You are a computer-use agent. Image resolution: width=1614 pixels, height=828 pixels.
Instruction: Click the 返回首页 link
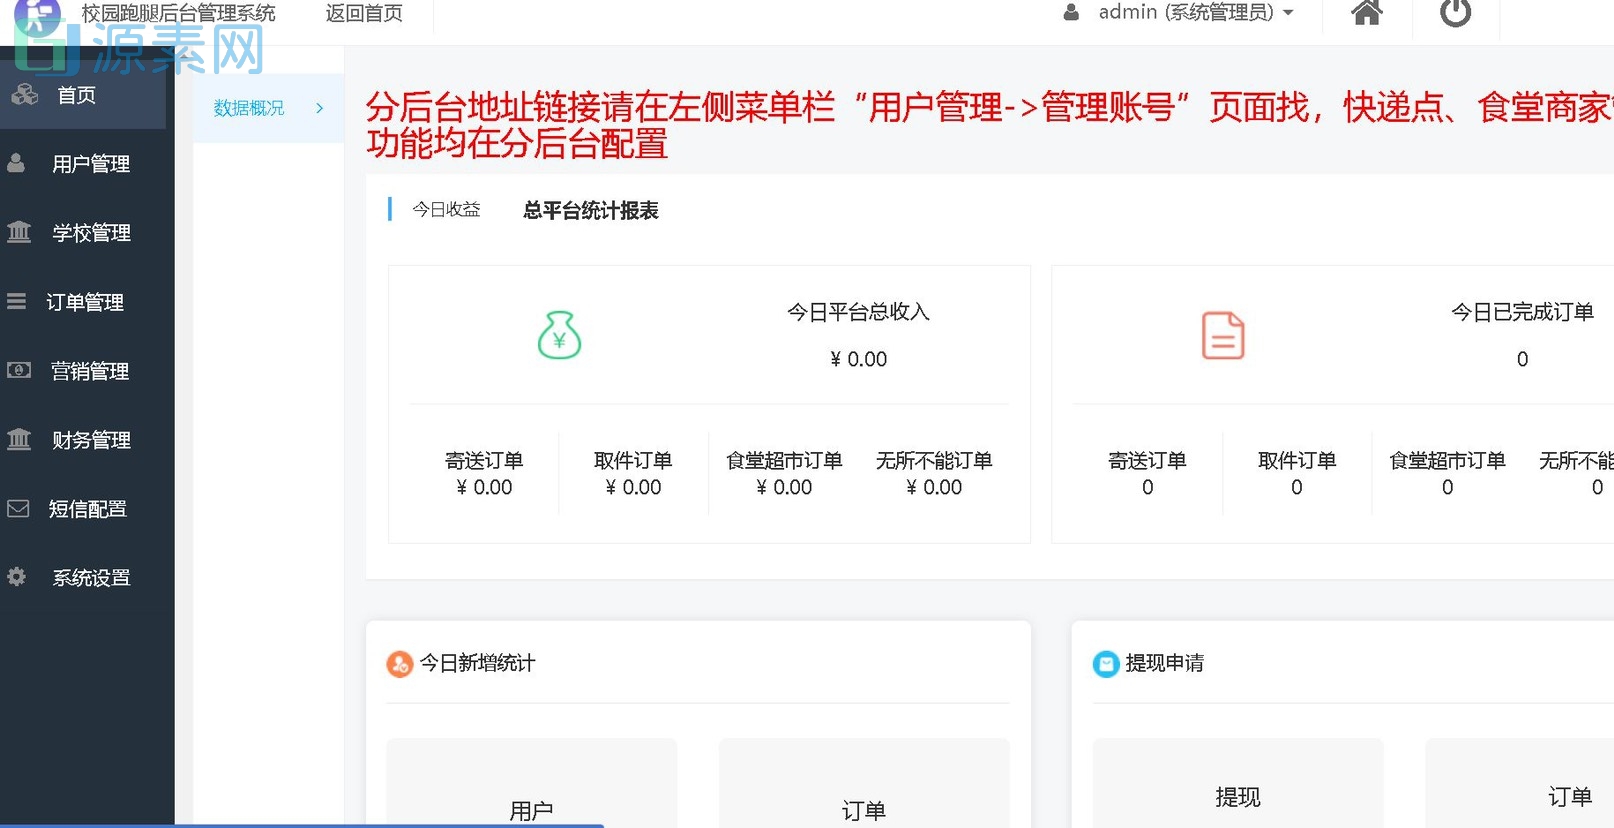[364, 14]
